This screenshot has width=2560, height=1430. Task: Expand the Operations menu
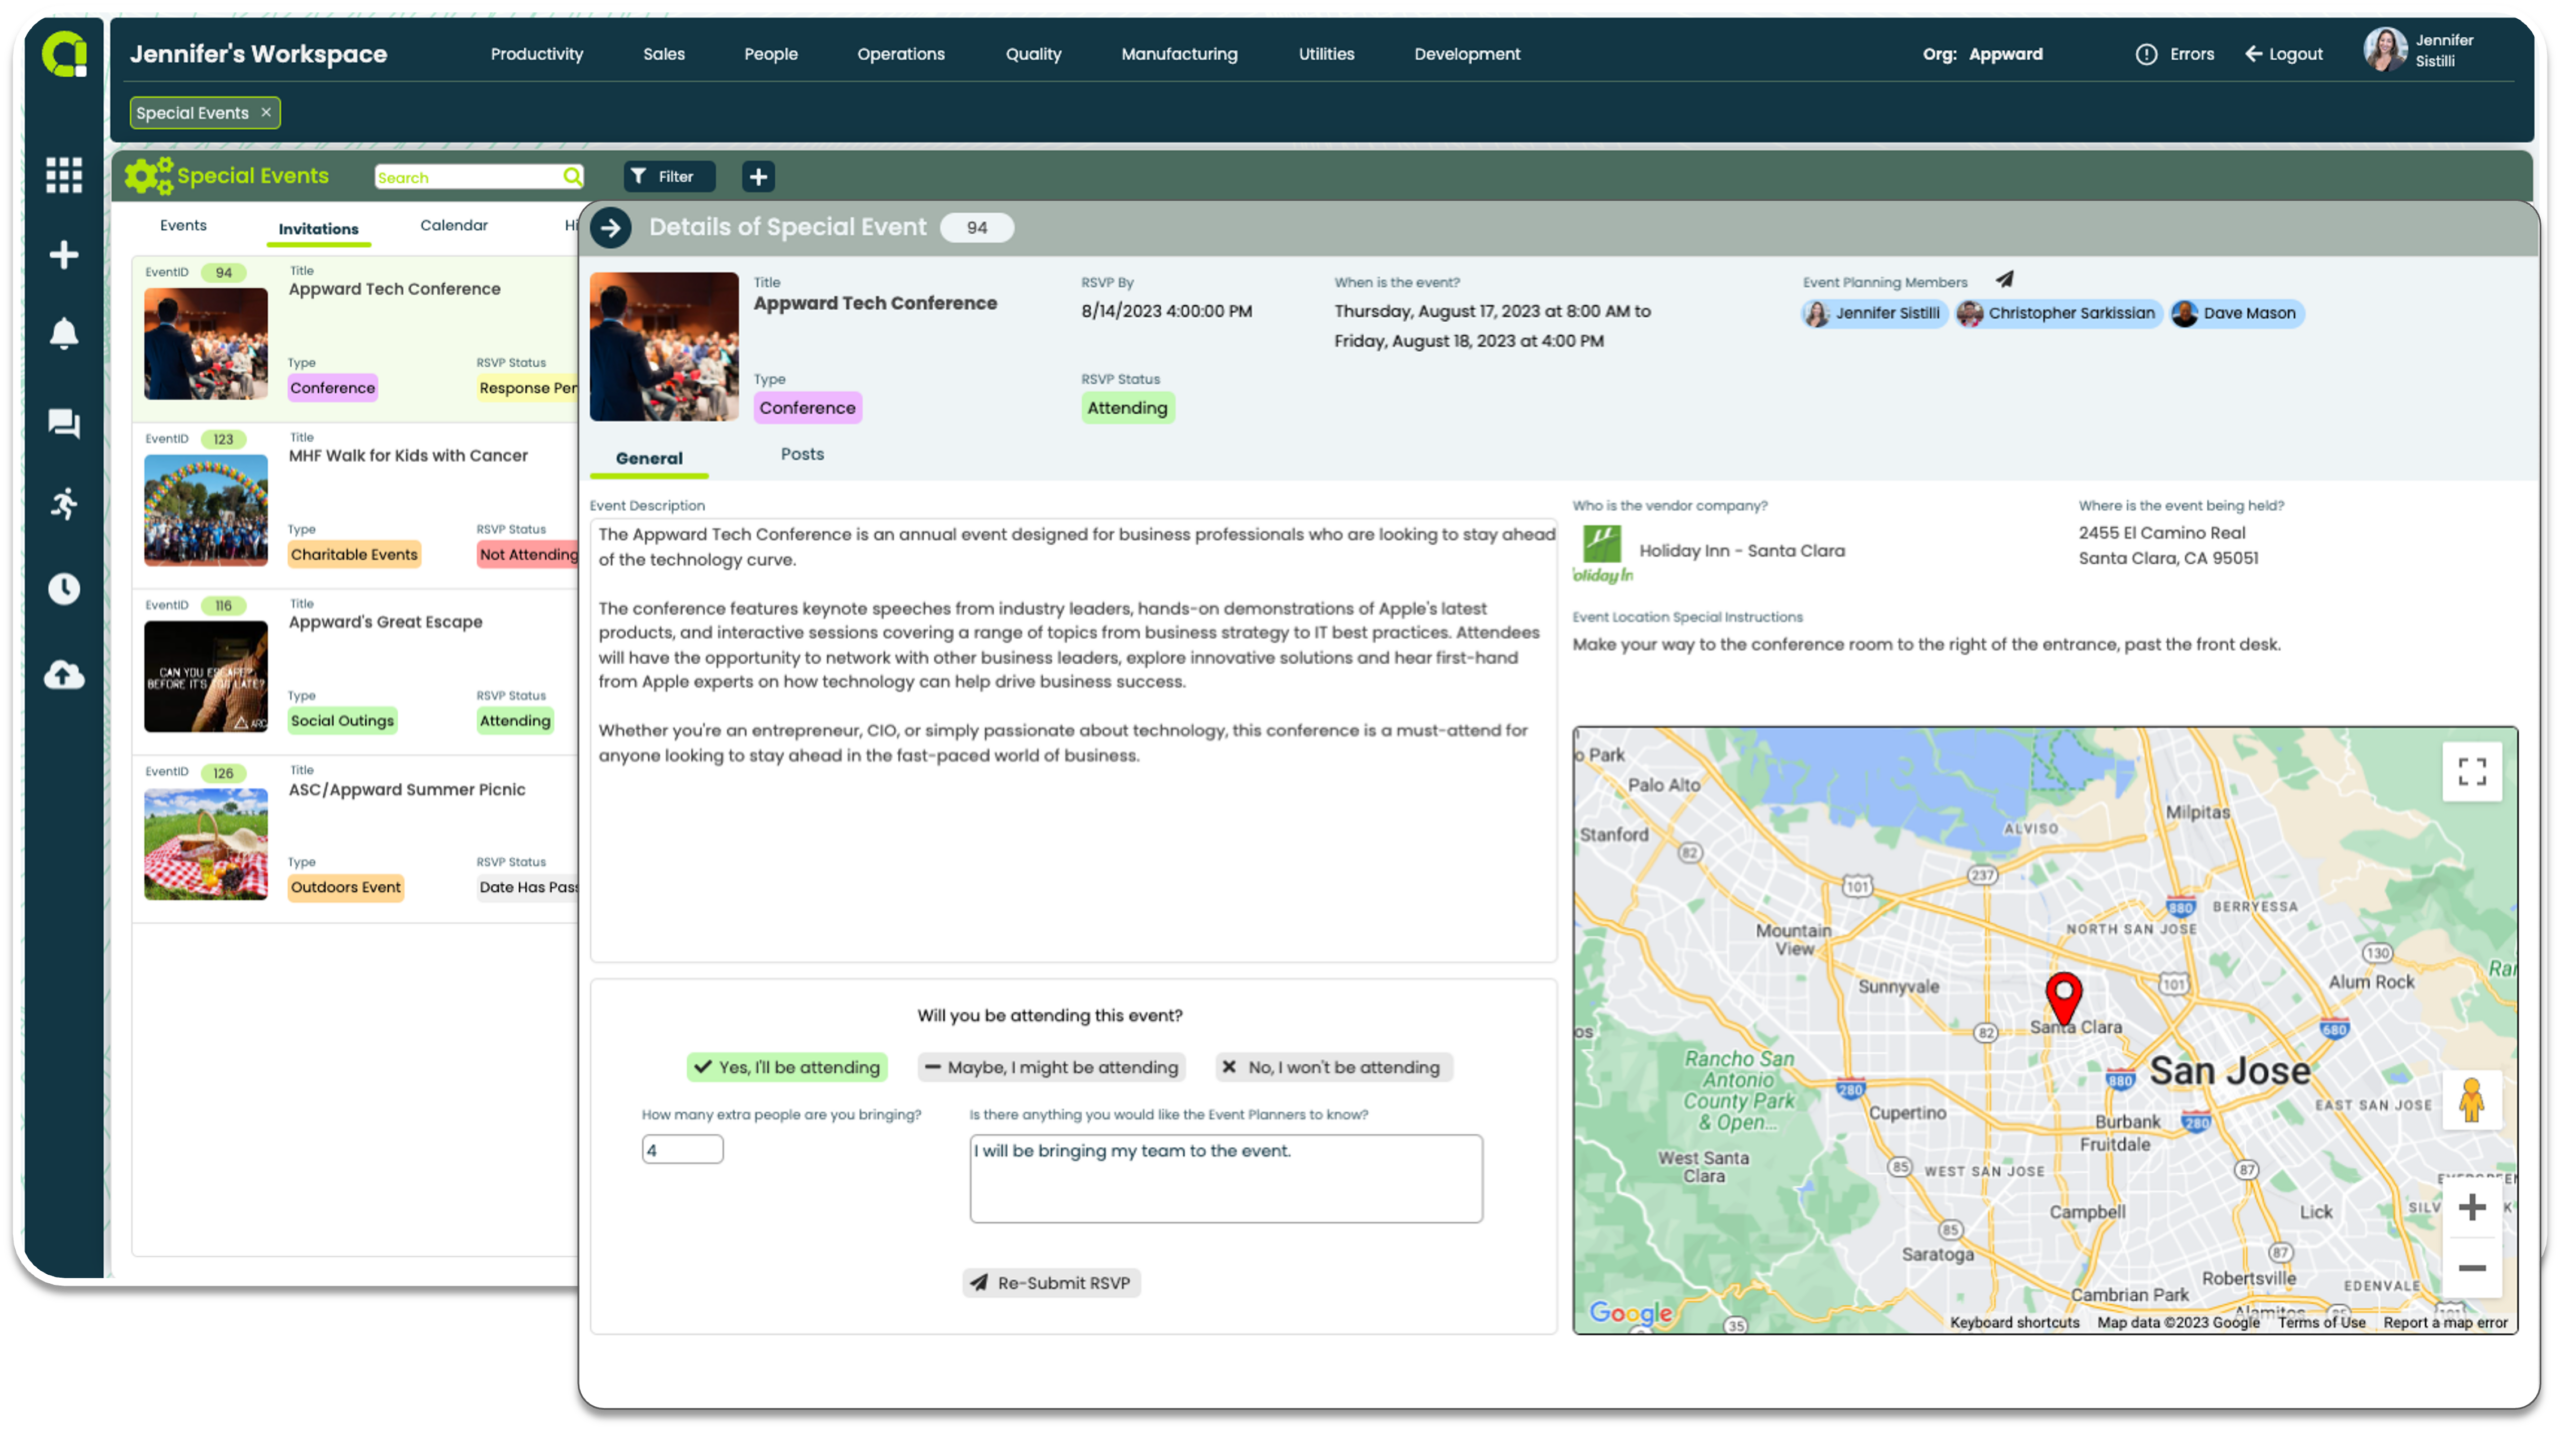click(900, 54)
